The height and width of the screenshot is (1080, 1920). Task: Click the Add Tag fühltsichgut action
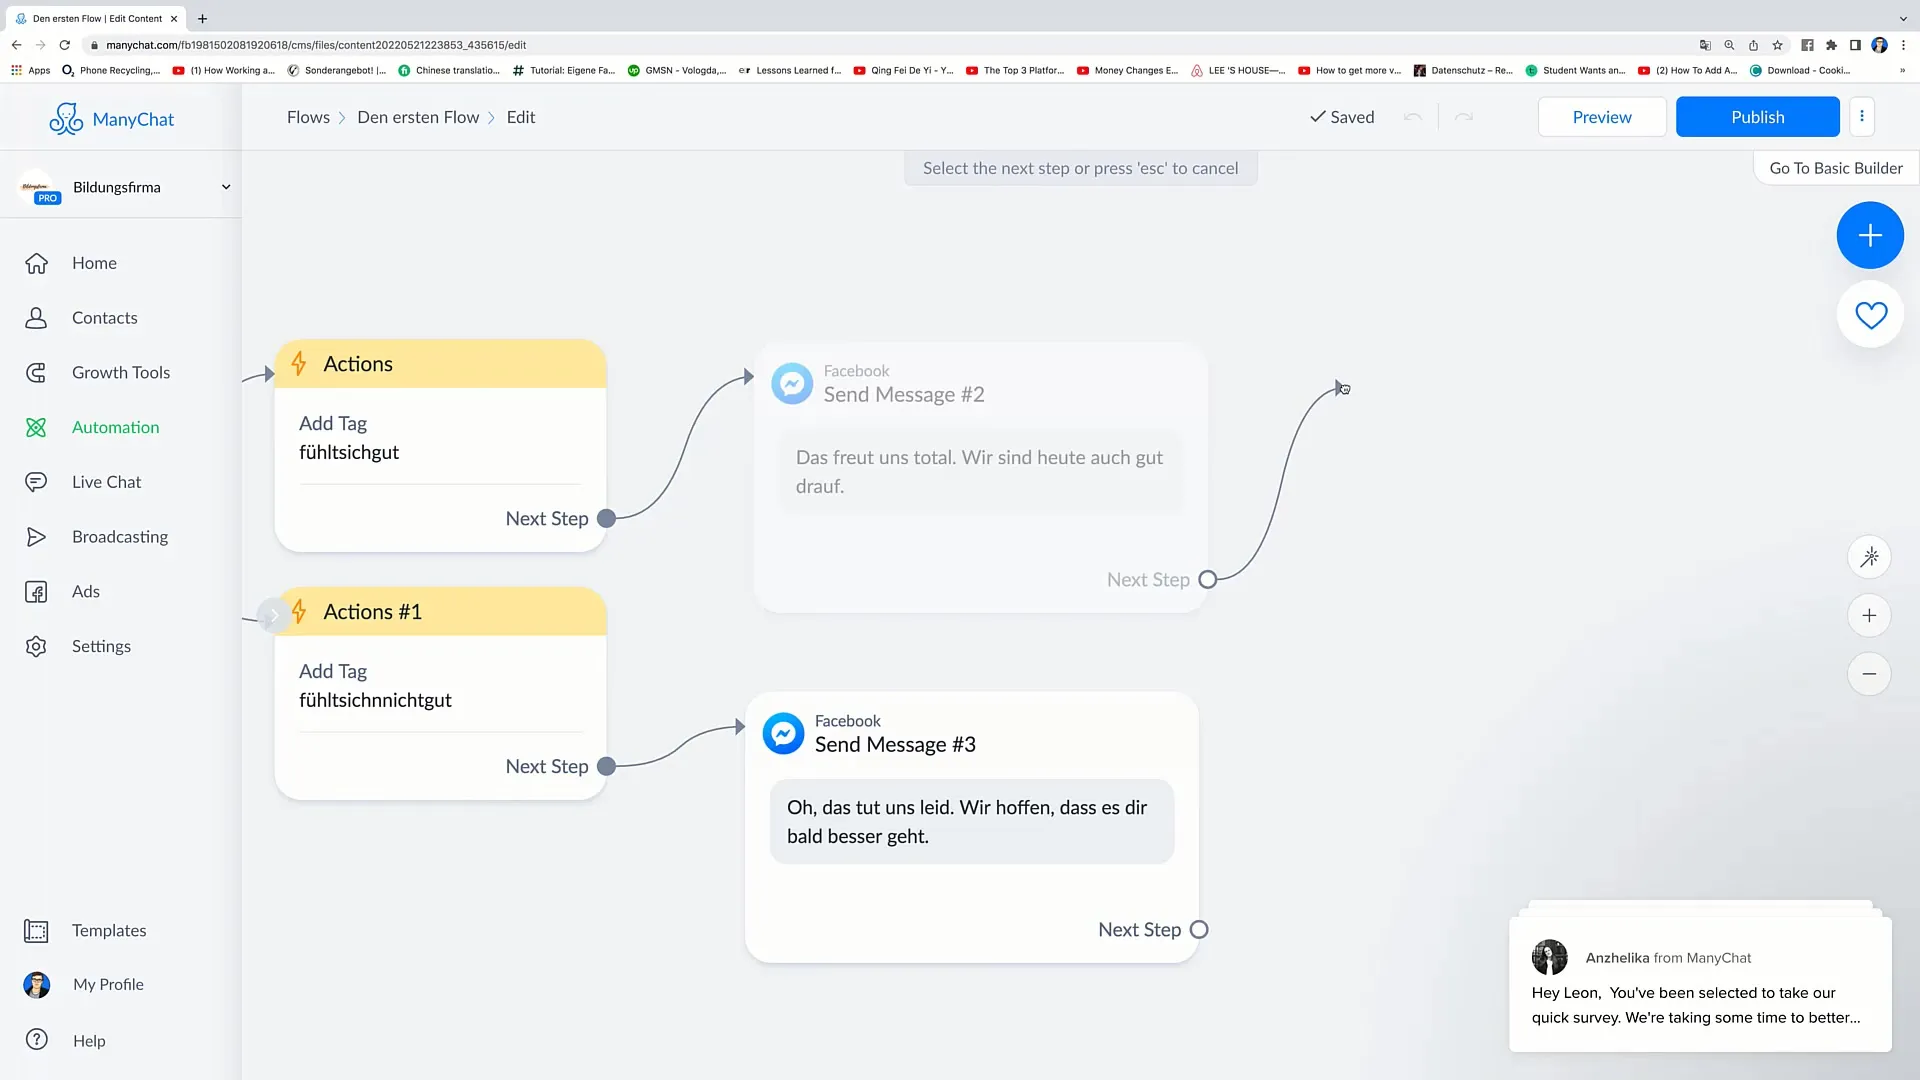[441, 438]
